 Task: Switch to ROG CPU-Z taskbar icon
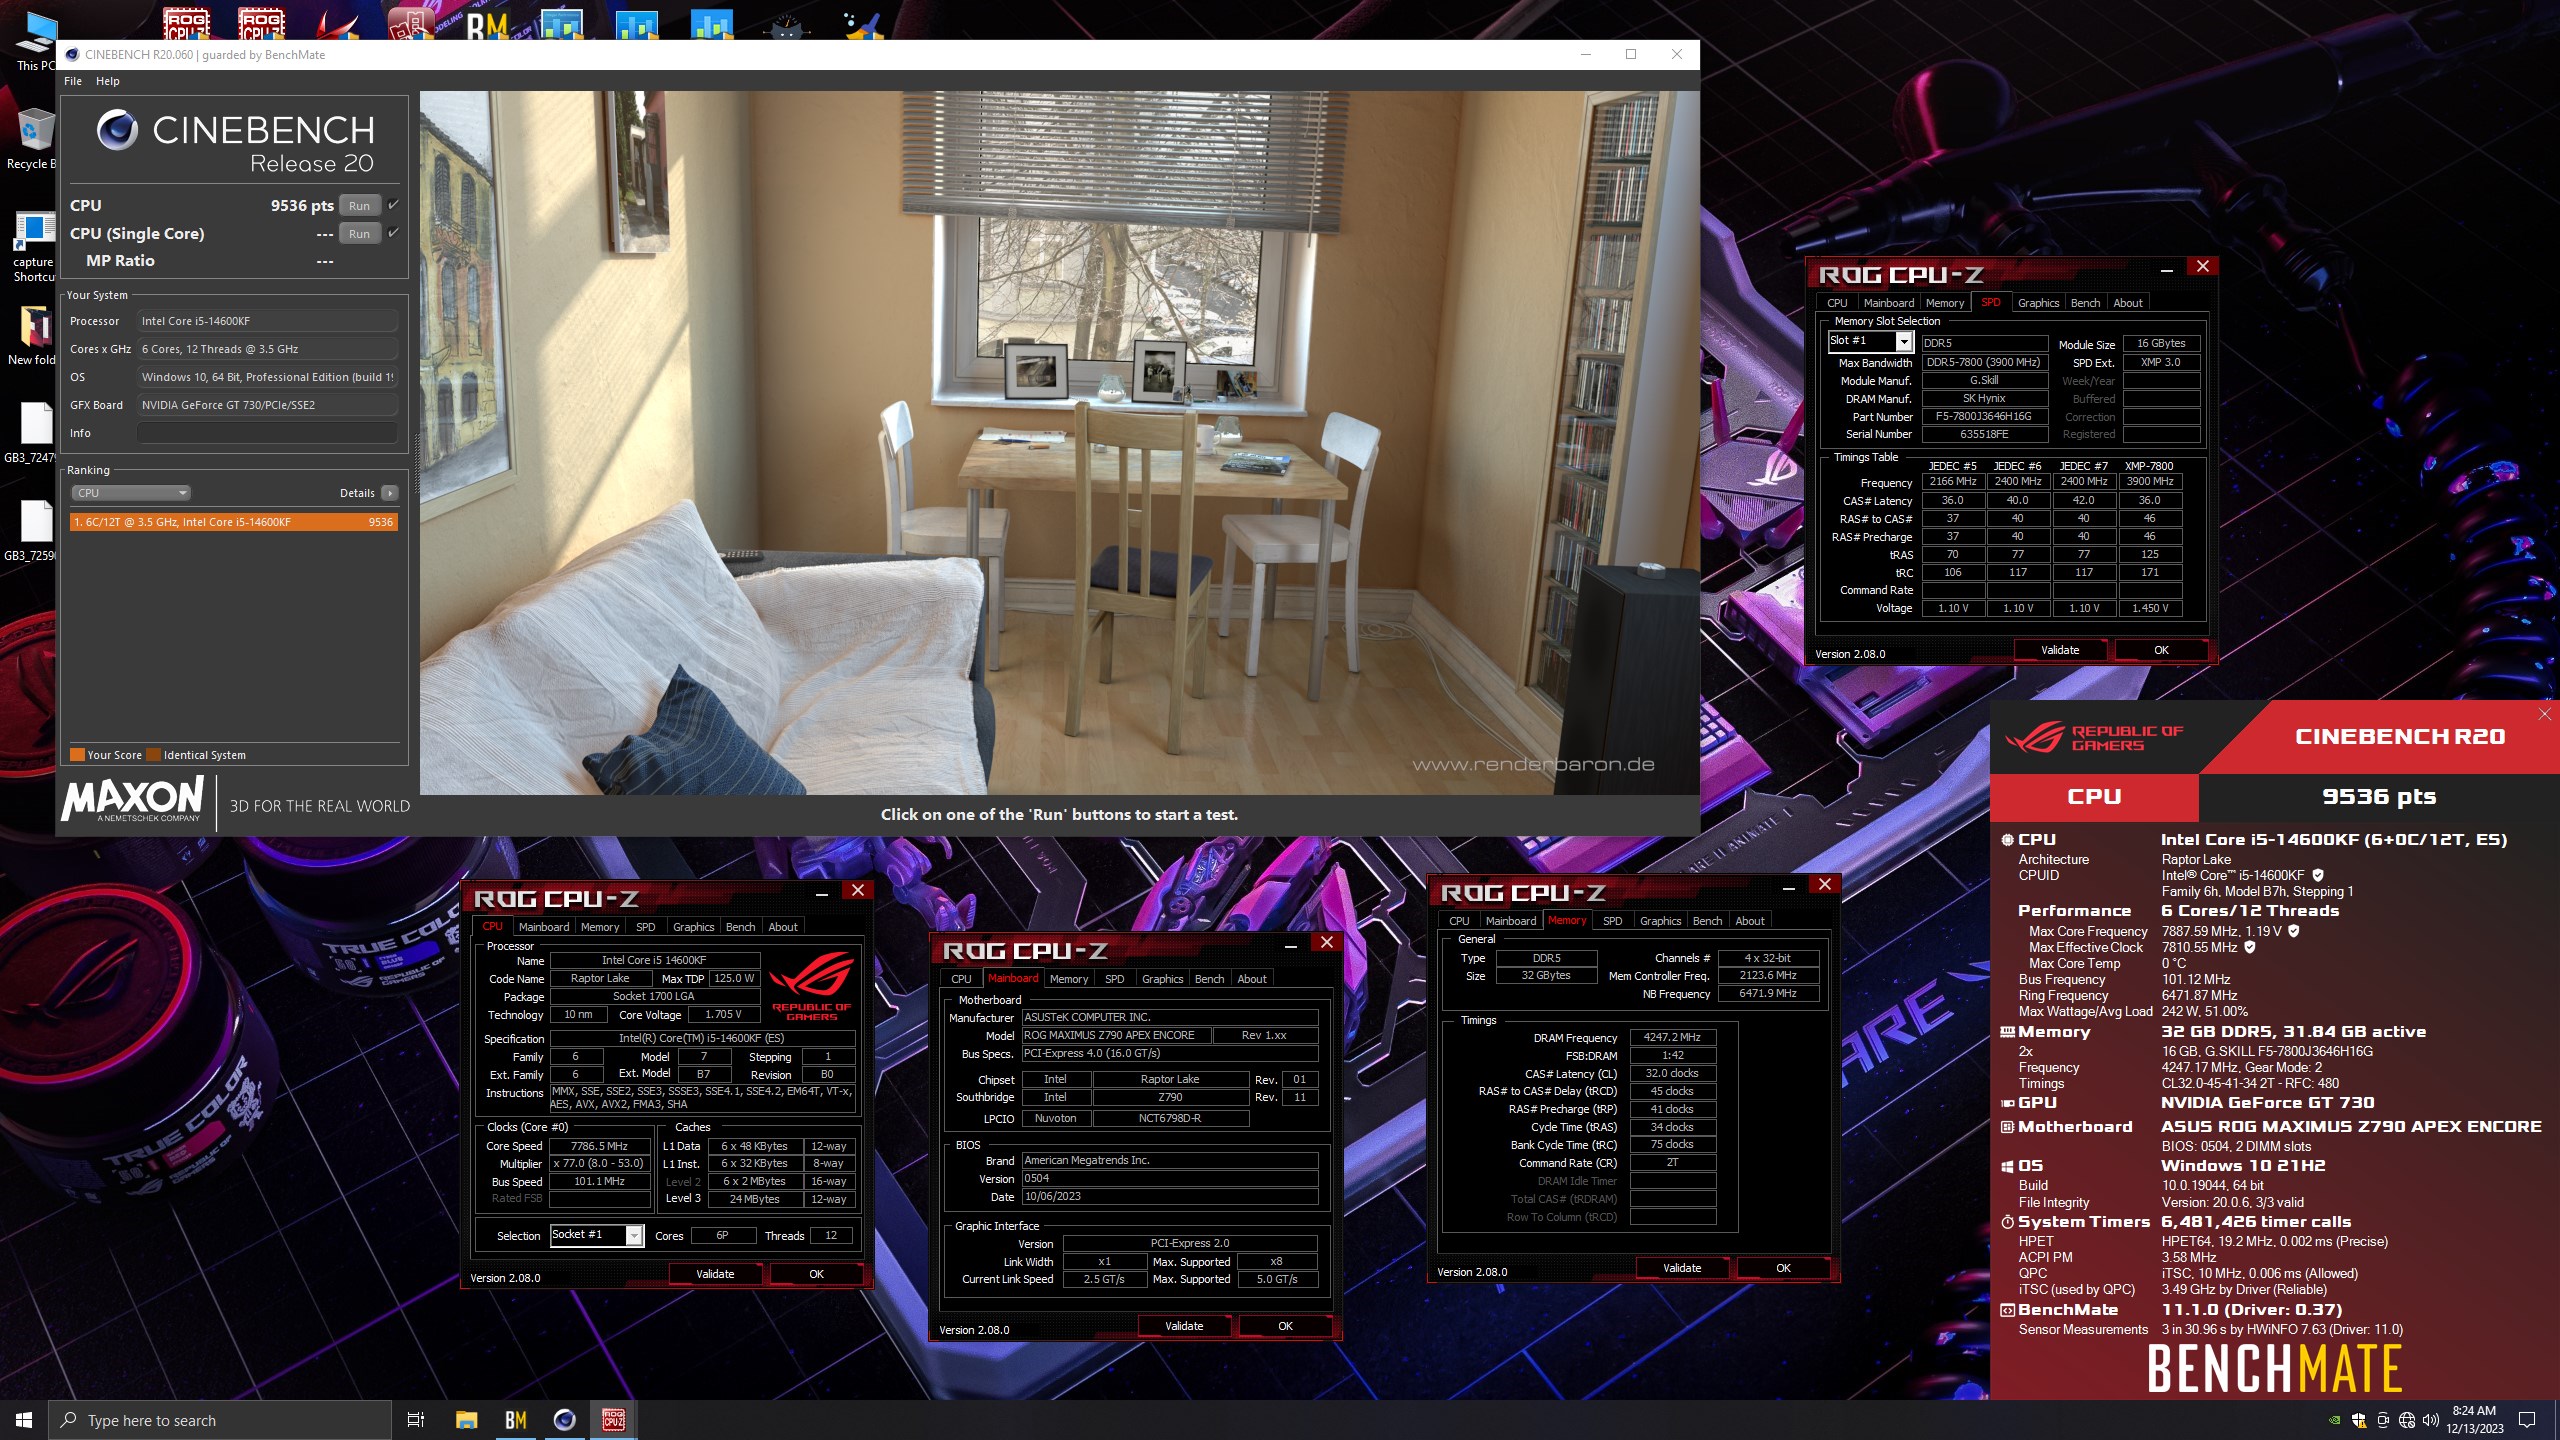613,1420
